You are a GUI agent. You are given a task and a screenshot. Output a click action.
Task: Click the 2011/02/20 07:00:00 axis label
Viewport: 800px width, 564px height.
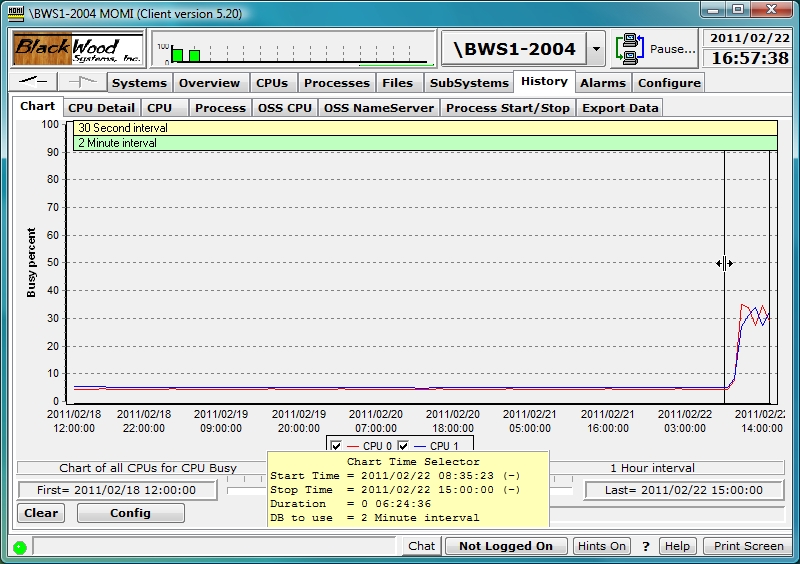(x=376, y=421)
